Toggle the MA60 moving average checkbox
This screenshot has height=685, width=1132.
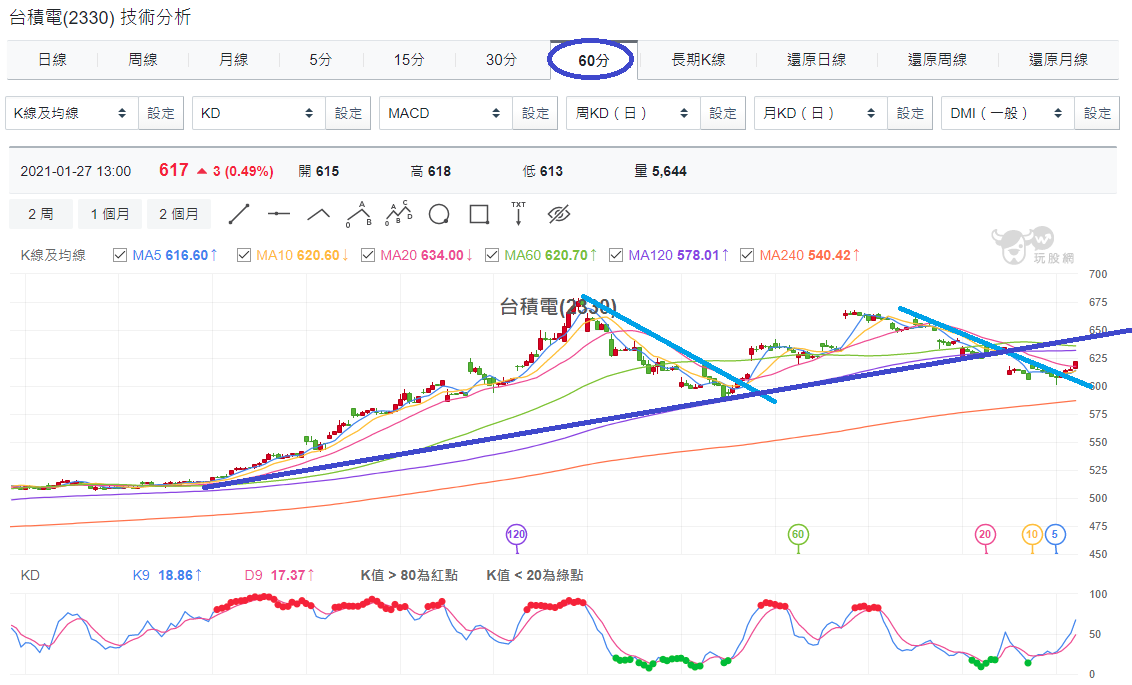(492, 255)
